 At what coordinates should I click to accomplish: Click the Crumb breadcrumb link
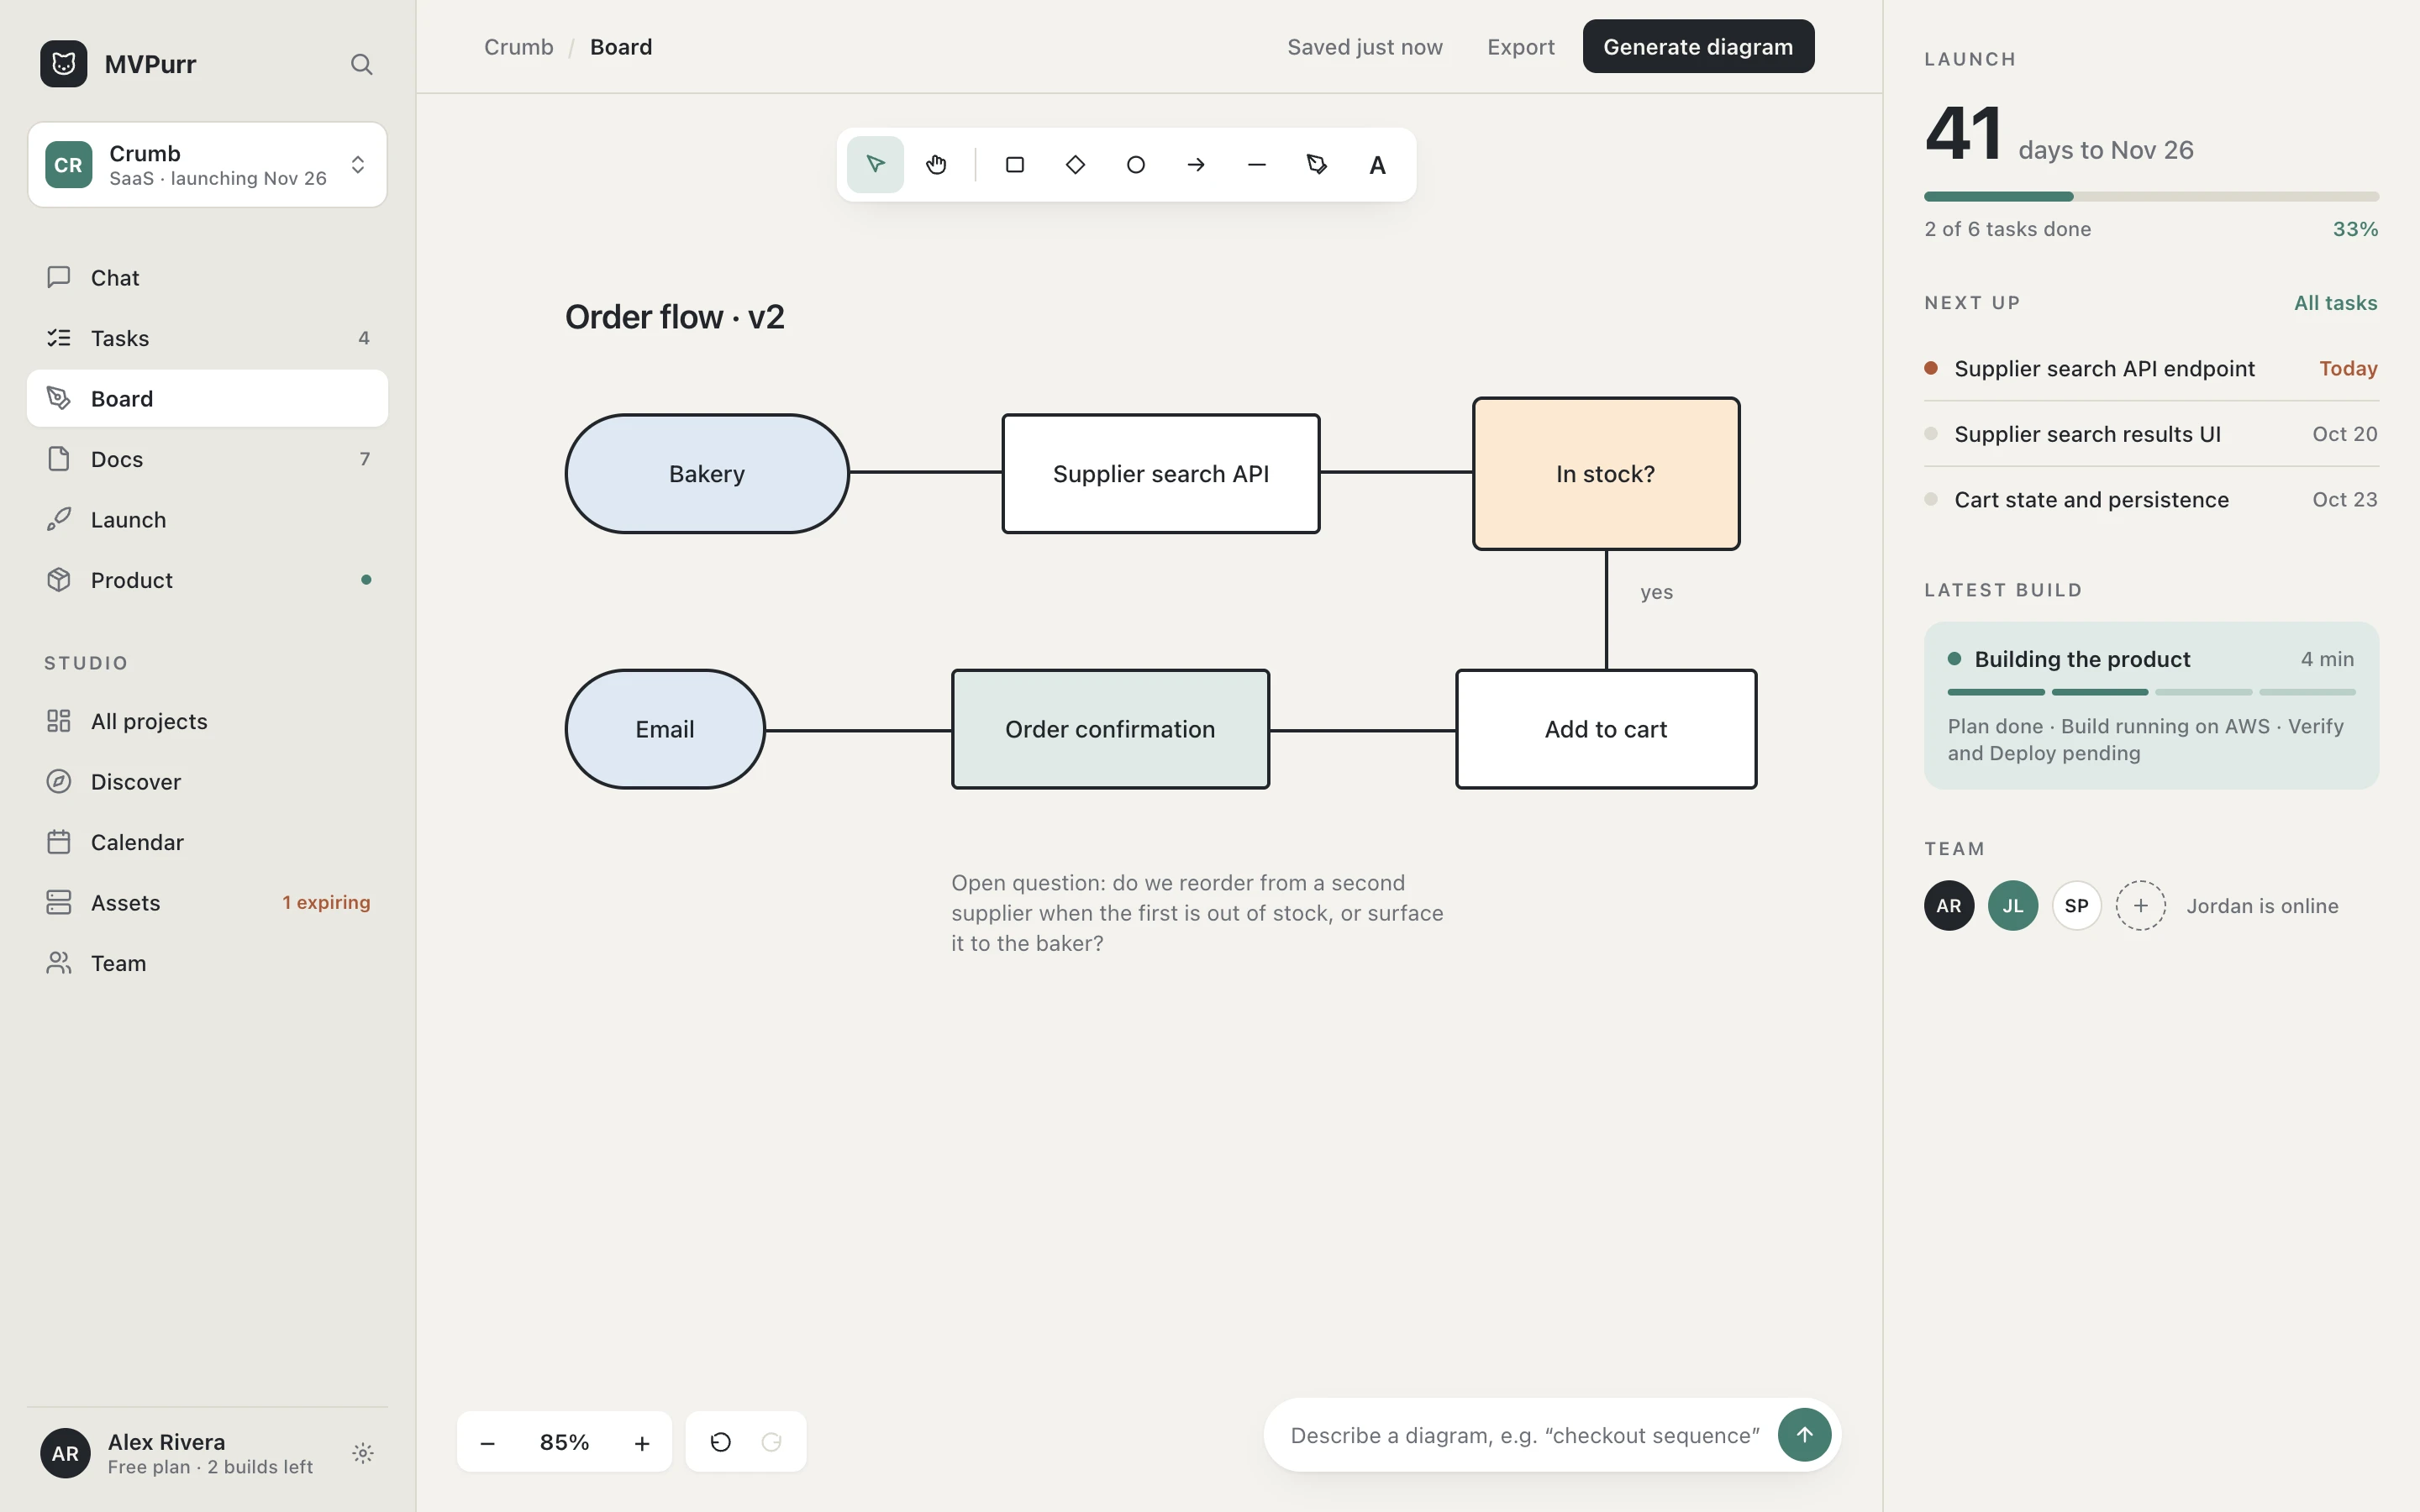518,47
